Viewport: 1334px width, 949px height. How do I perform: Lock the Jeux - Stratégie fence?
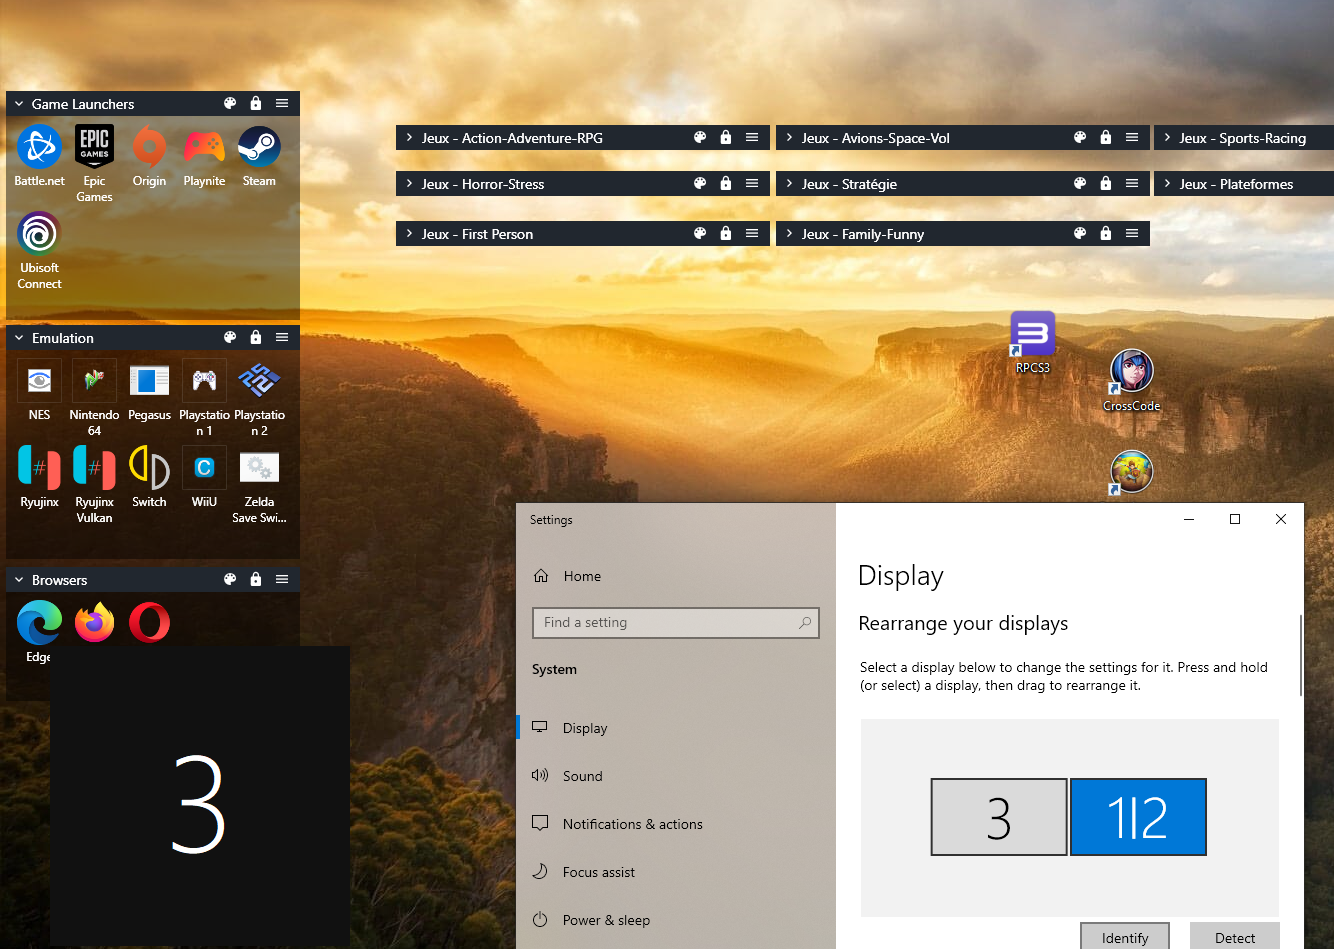[x=1106, y=183]
